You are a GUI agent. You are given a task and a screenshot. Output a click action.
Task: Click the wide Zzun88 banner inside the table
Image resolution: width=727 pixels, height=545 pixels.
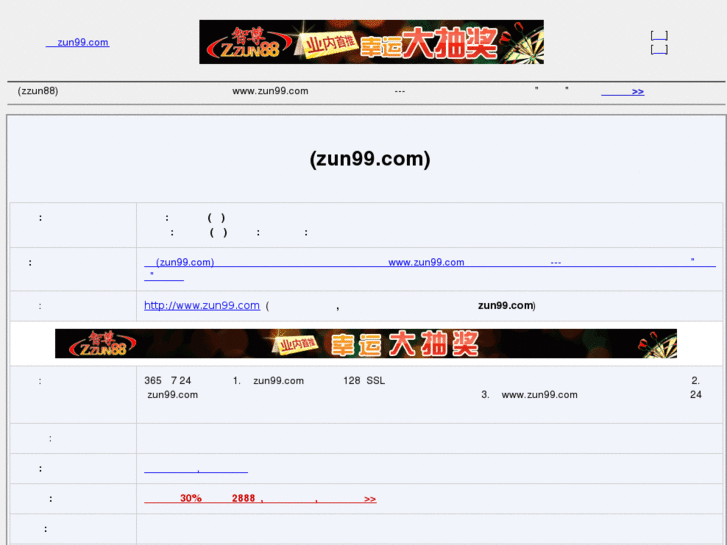366,343
